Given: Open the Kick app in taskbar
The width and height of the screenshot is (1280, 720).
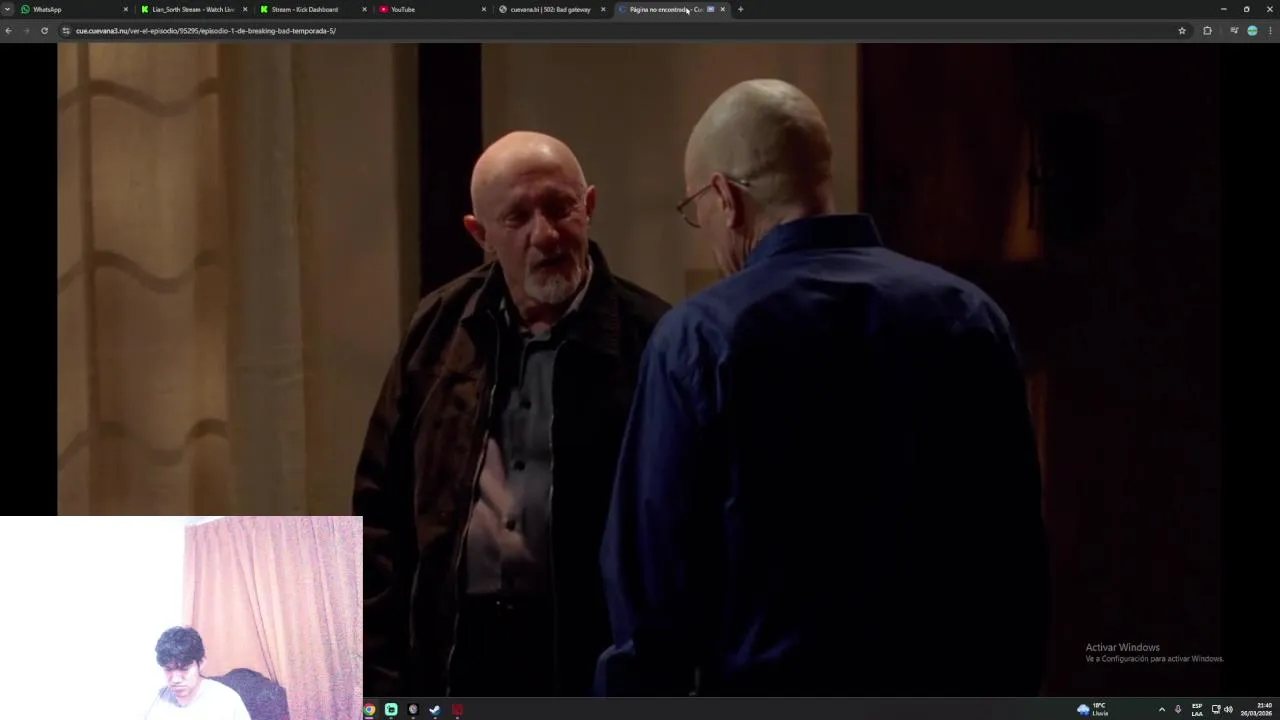Looking at the screenshot, I should pyautogui.click(x=391, y=710).
